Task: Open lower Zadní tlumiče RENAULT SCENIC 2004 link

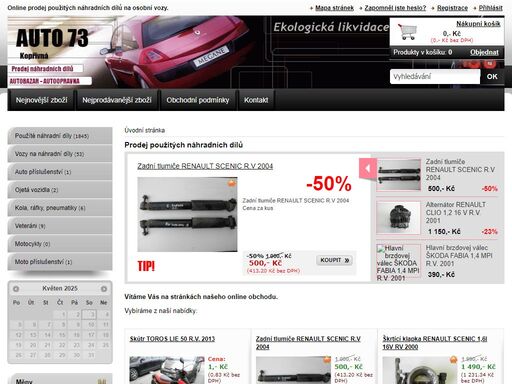Action: (x=308, y=343)
